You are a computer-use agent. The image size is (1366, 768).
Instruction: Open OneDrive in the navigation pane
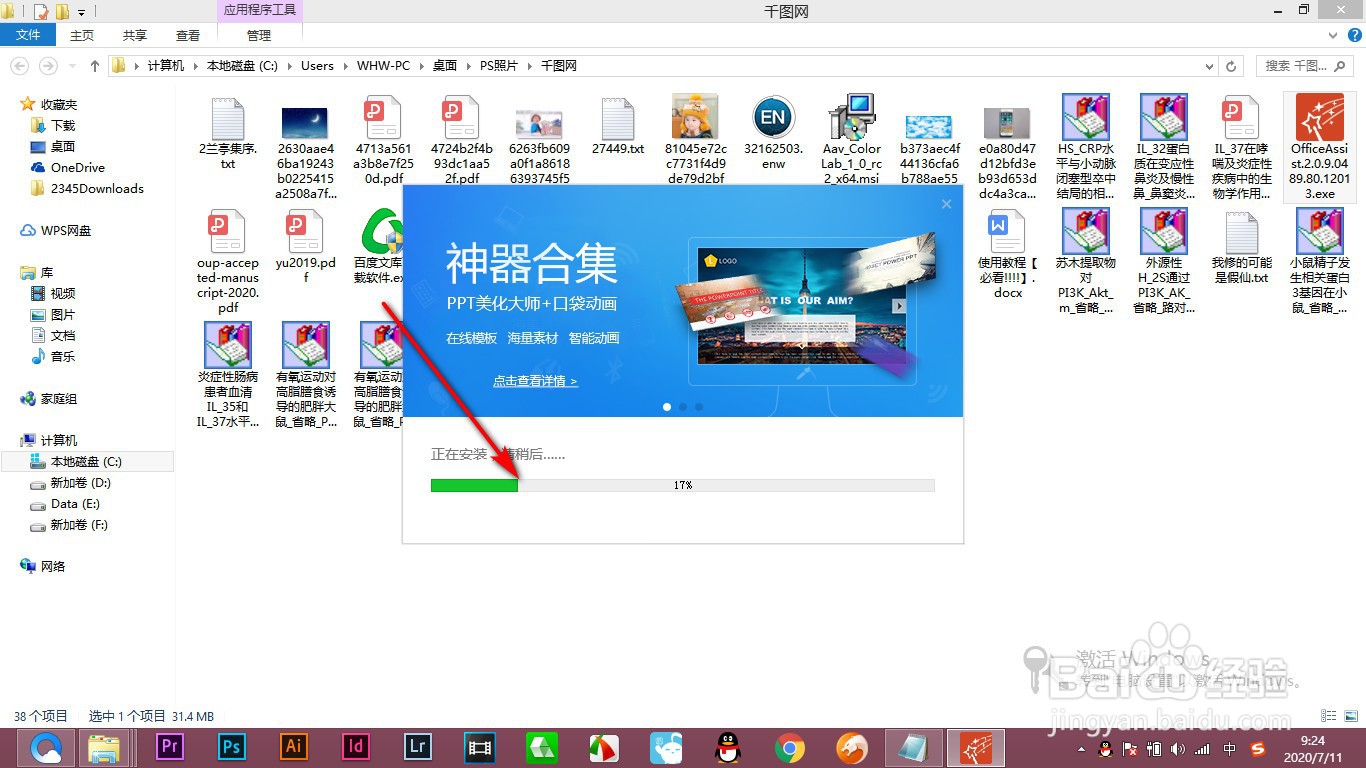(78, 168)
